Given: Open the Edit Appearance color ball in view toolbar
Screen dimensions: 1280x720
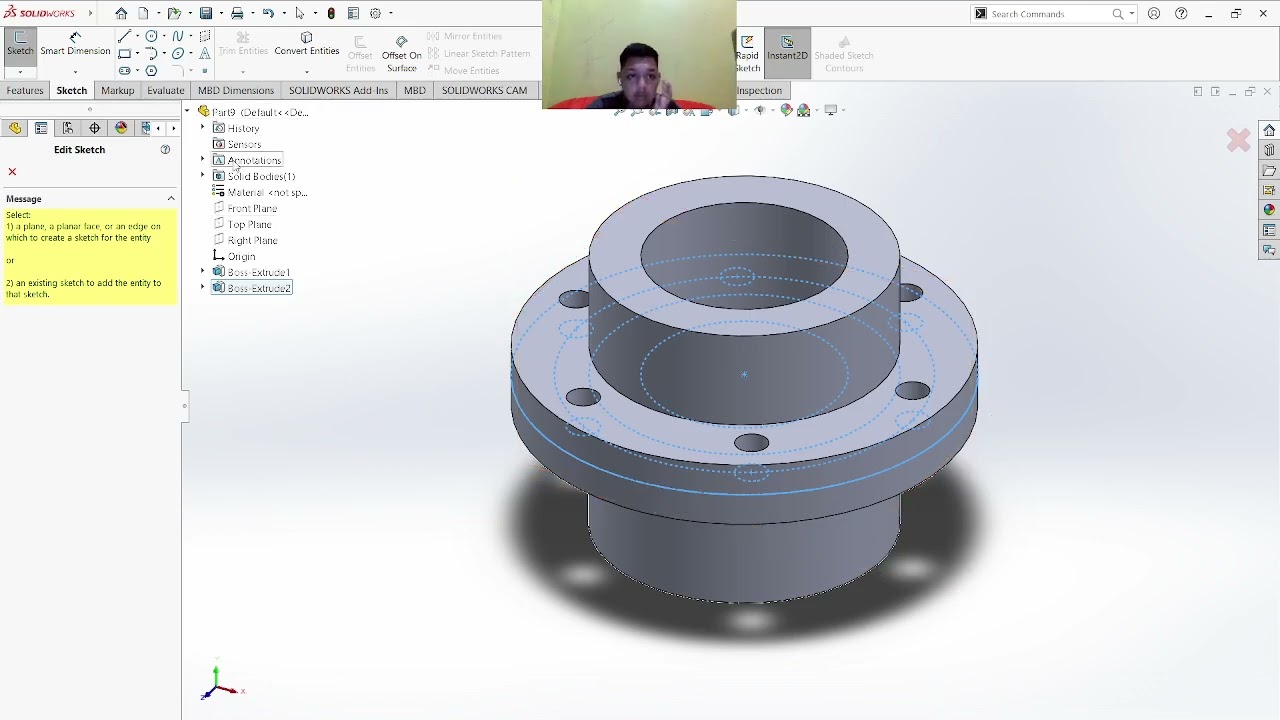Looking at the screenshot, I should click(x=786, y=110).
